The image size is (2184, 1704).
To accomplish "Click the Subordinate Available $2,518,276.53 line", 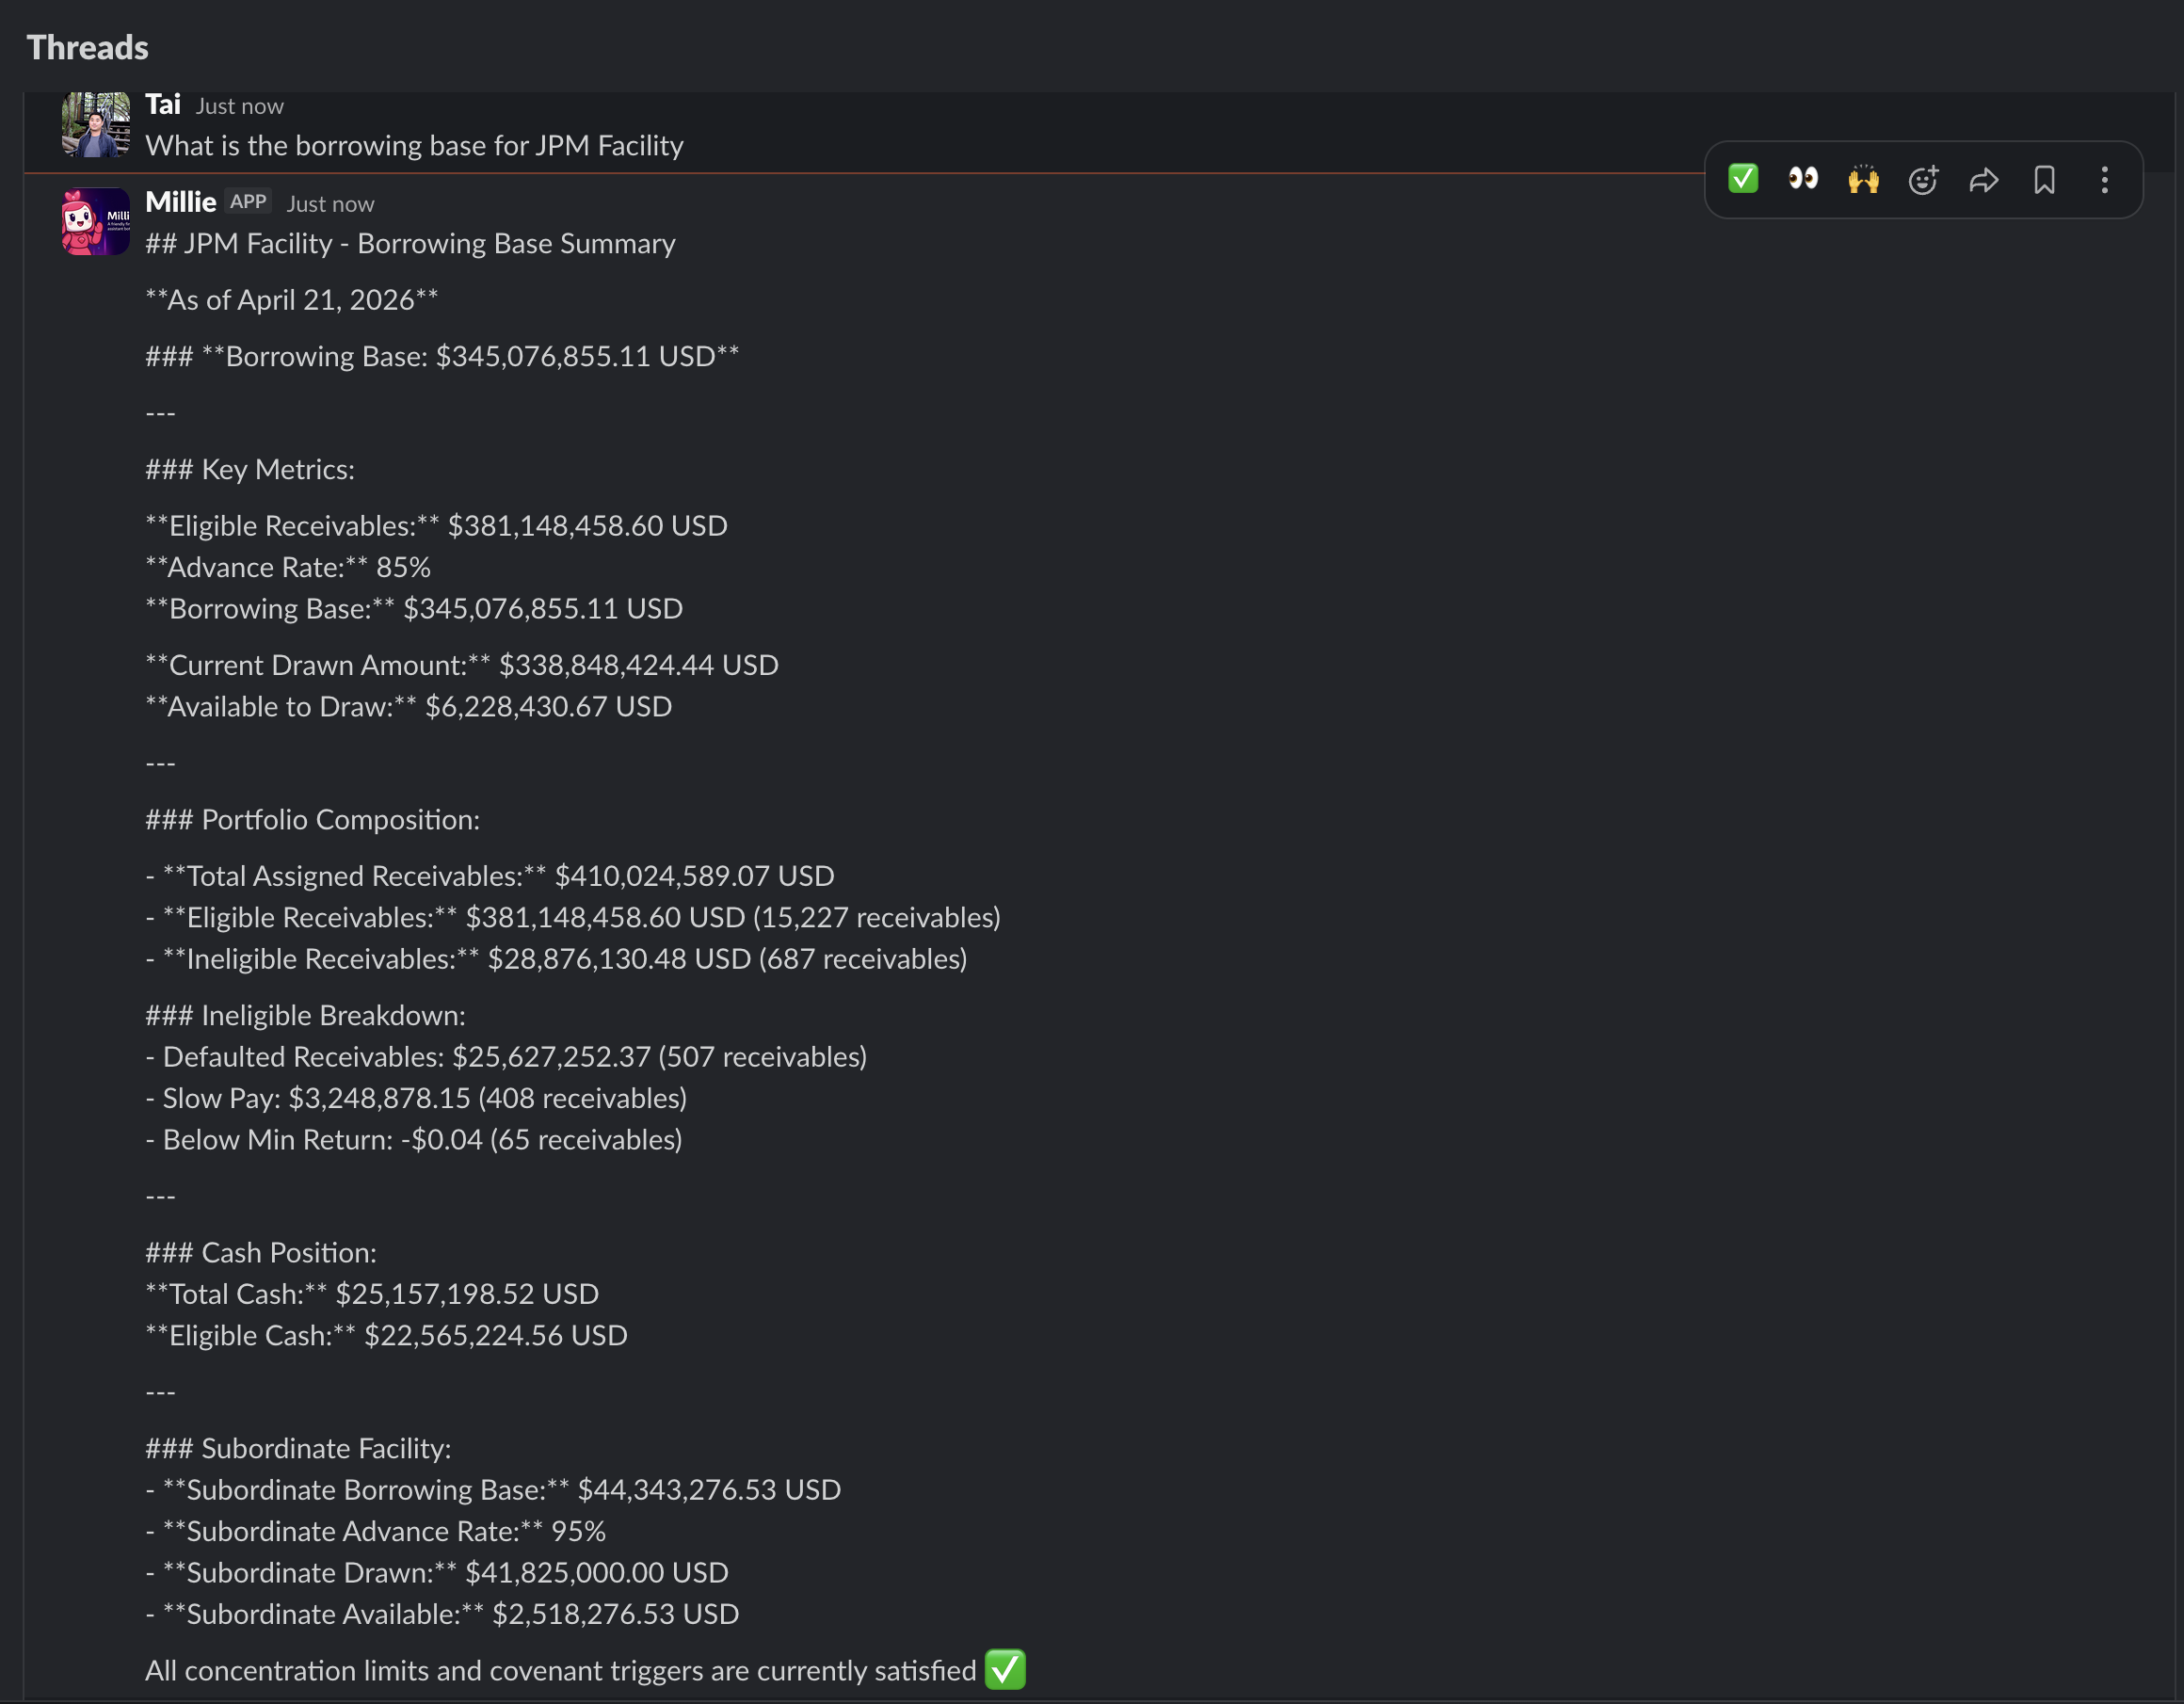I will click(x=443, y=1615).
